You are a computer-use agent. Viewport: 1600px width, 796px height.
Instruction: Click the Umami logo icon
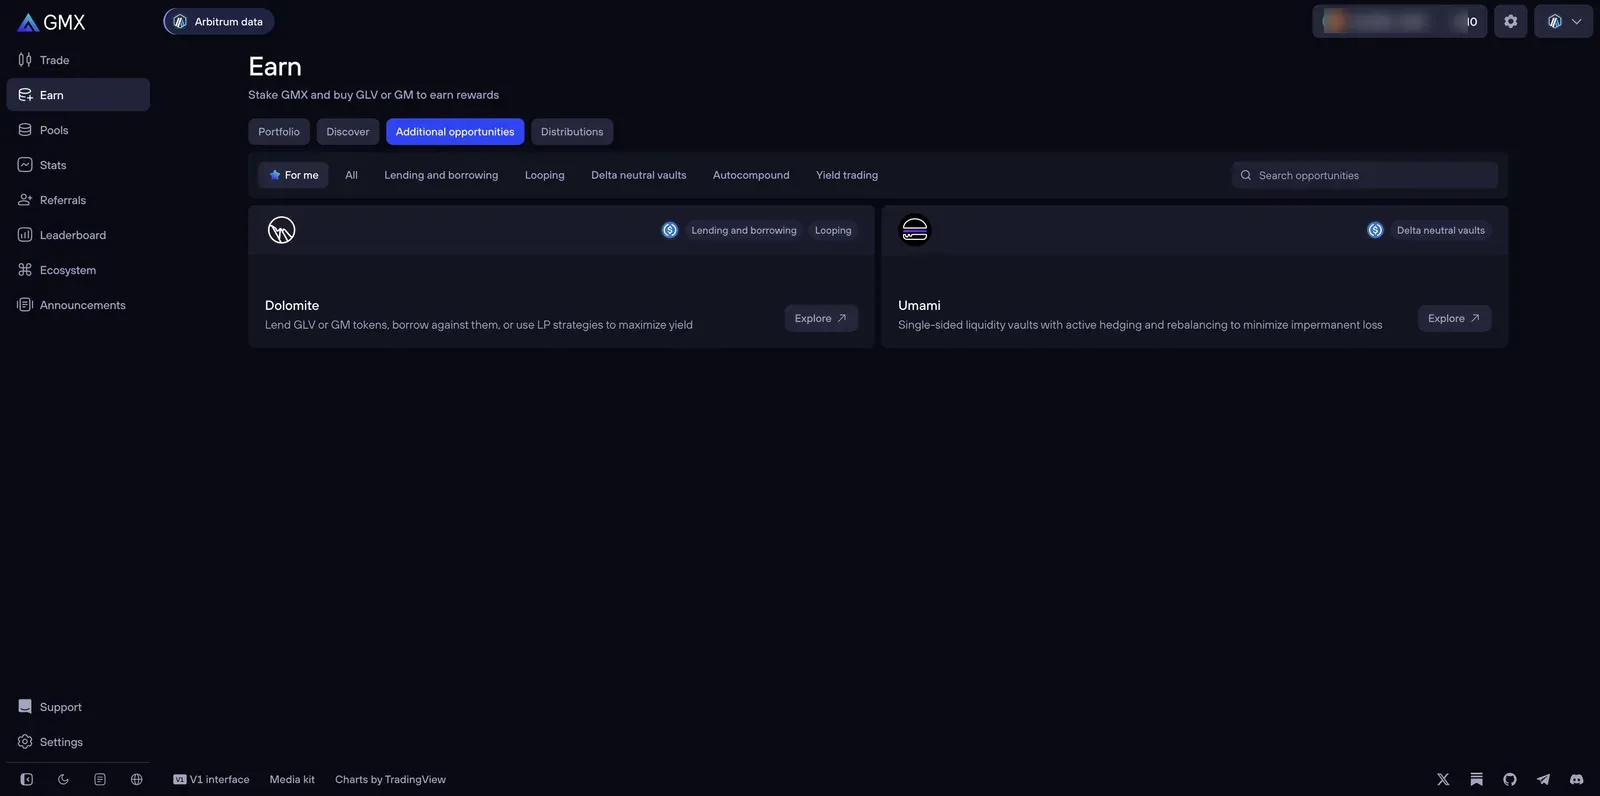pos(915,230)
